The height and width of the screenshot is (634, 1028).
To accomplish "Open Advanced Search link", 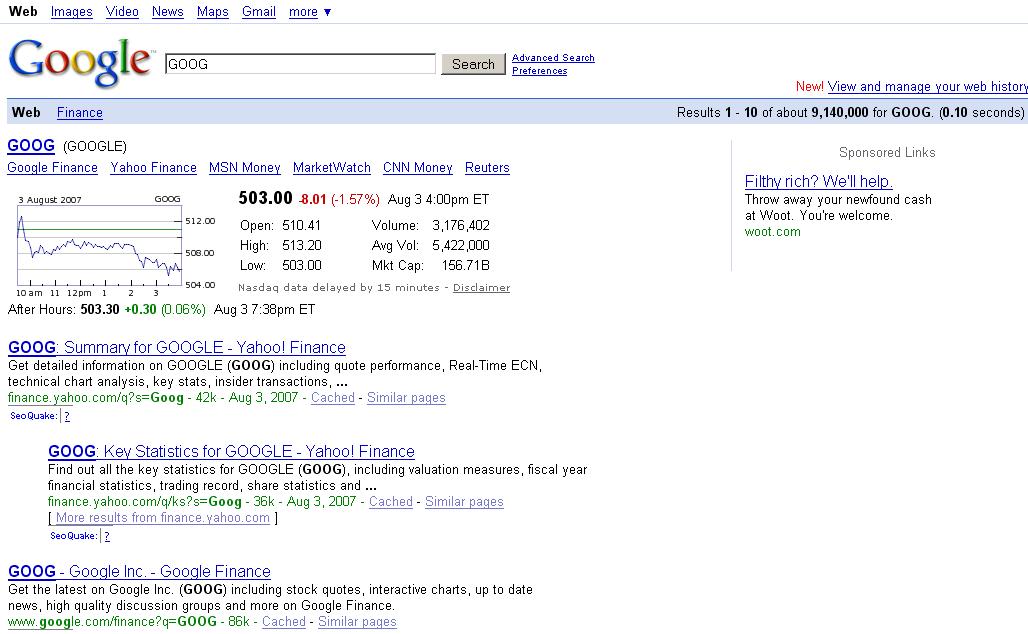I will coord(553,58).
